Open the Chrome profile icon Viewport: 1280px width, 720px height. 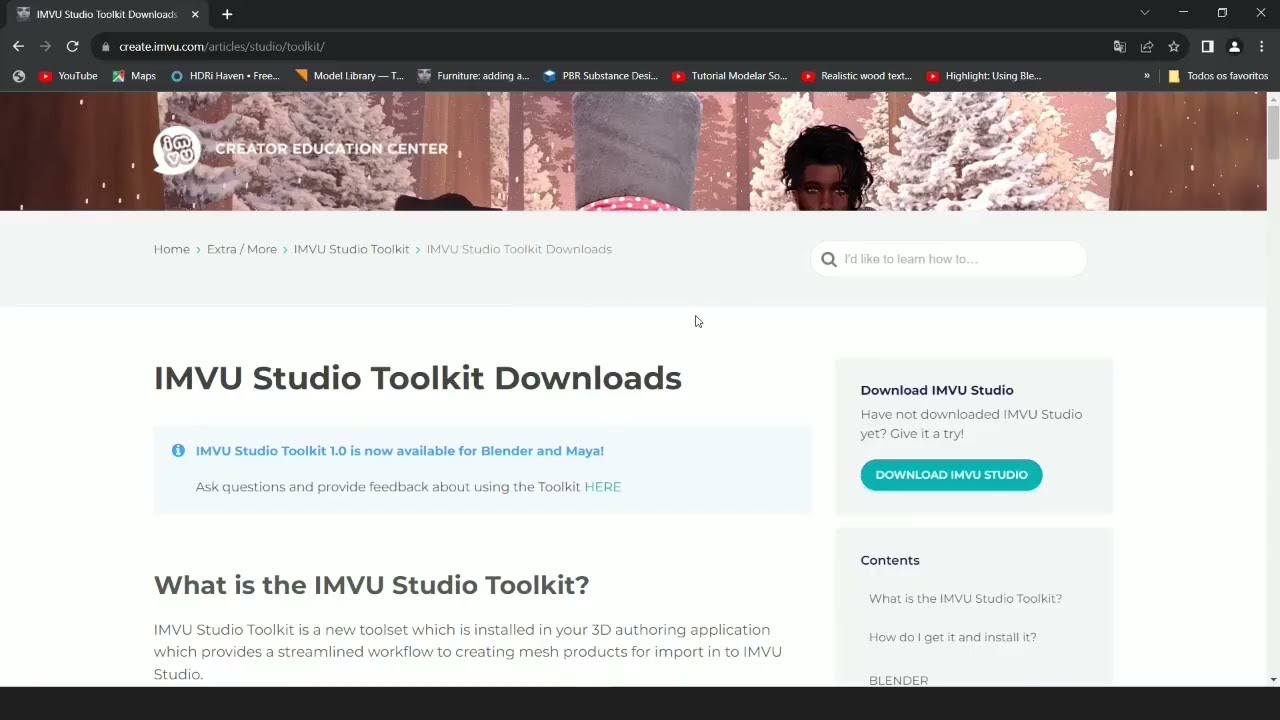[x=1234, y=46]
